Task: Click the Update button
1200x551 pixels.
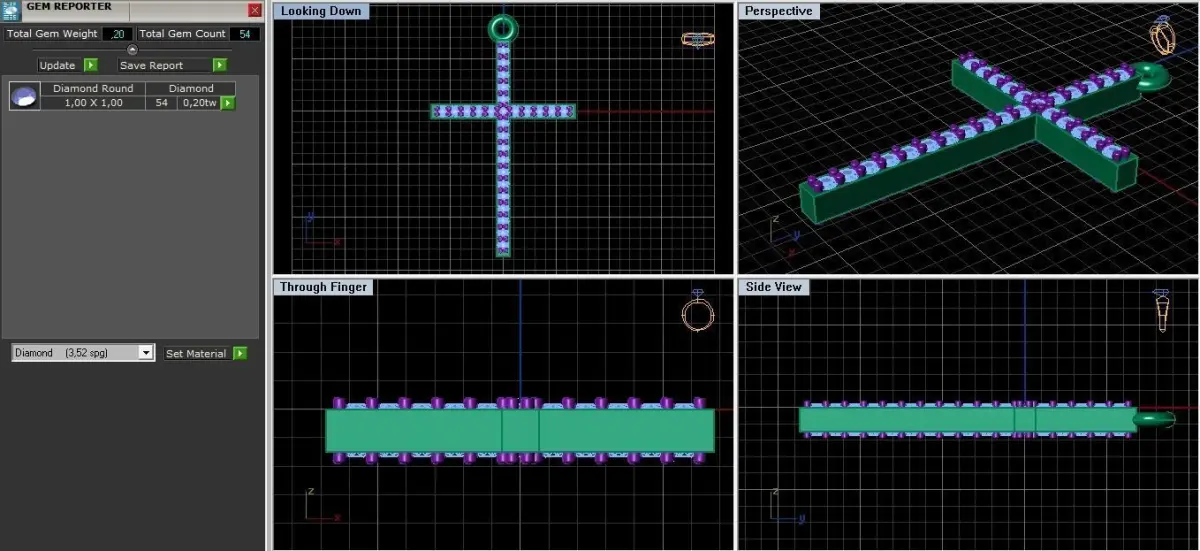Action: click(57, 65)
